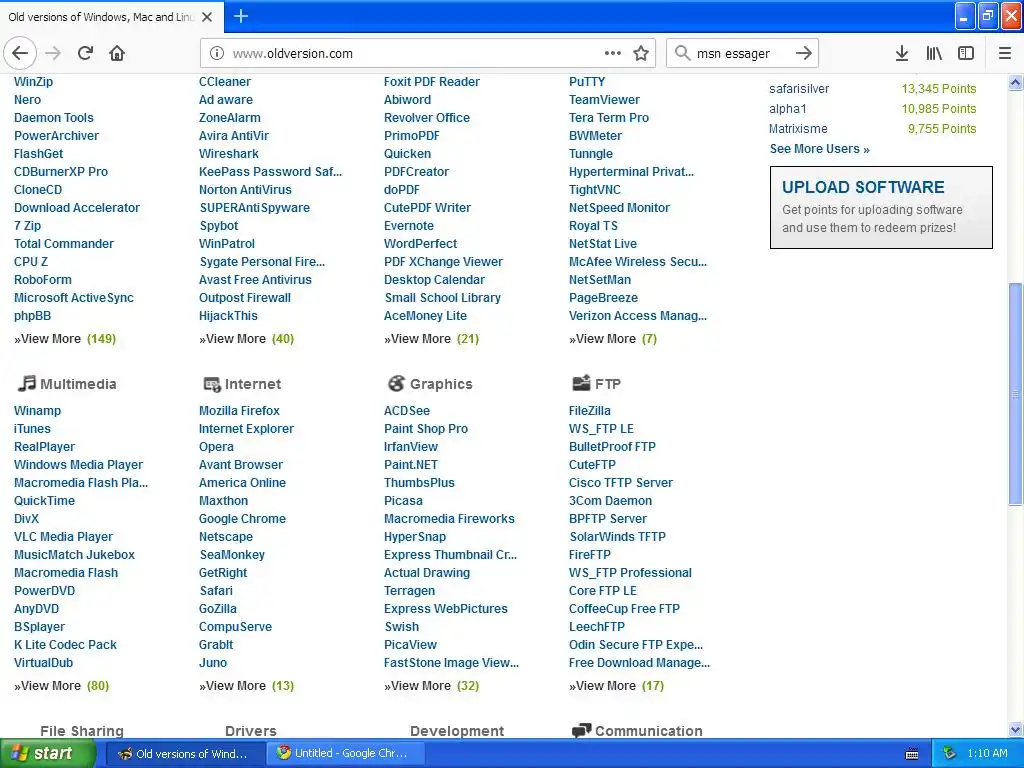View More office list (21)
The height and width of the screenshot is (768, 1024).
pyautogui.click(x=431, y=339)
